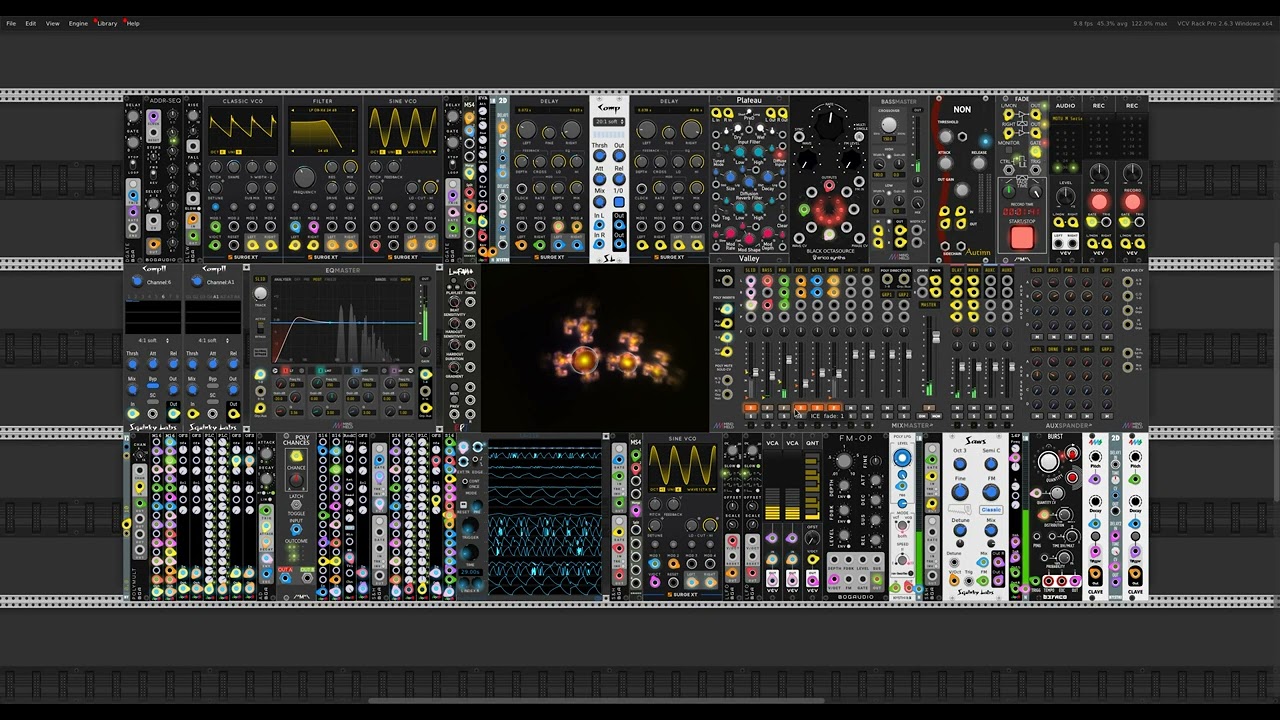Click the FADE TRIG jack
Screen dimensions: 1280x720
click(1035, 170)
